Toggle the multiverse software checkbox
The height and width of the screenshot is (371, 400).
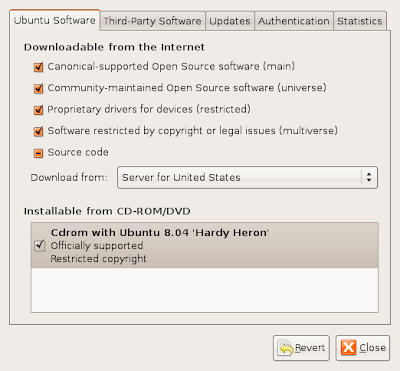[39, 131]
